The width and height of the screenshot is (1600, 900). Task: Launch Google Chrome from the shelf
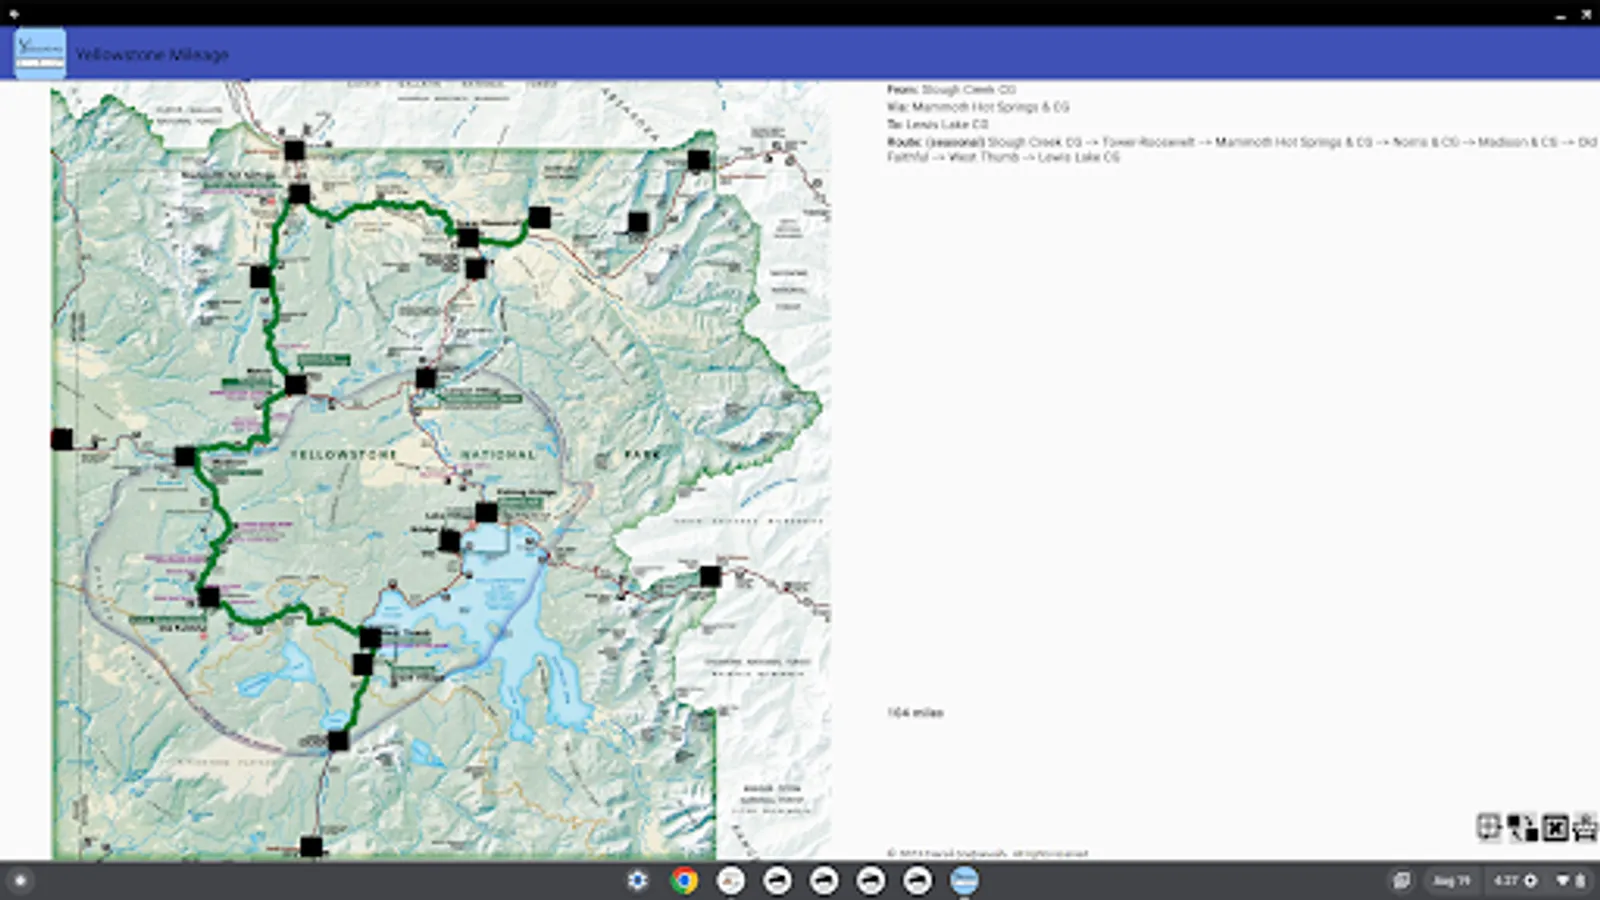[x=685, y=880]
